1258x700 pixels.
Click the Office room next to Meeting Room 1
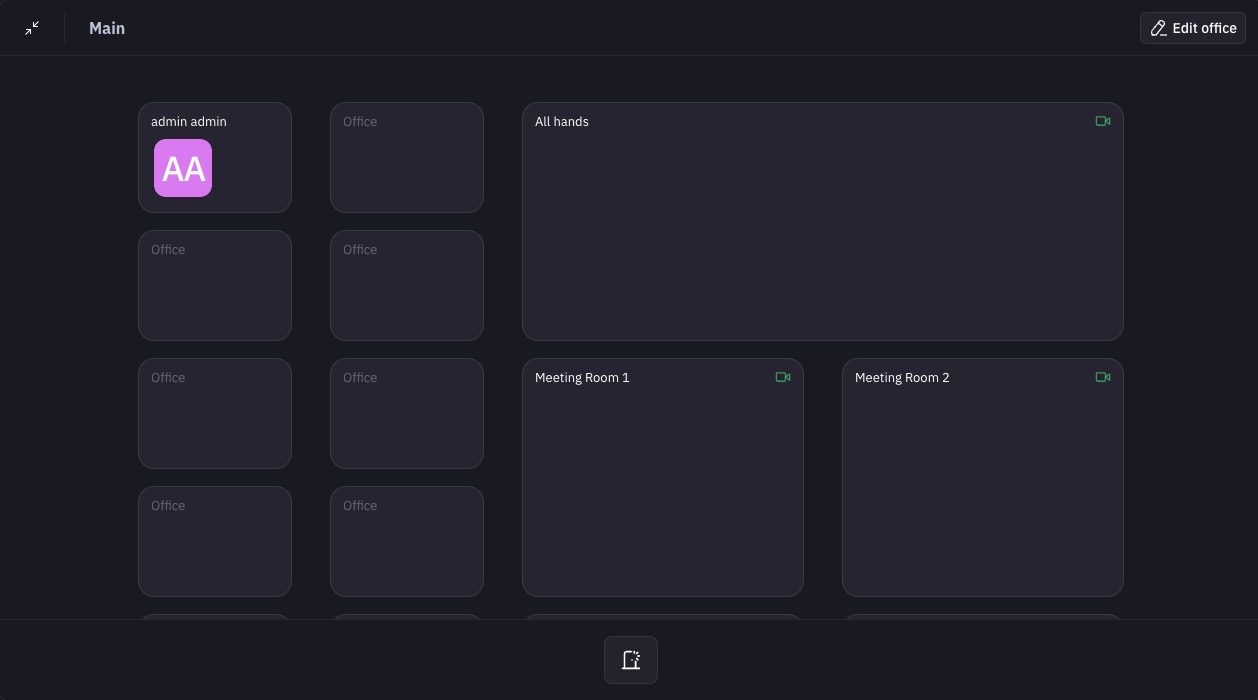(x=407, y=413)
